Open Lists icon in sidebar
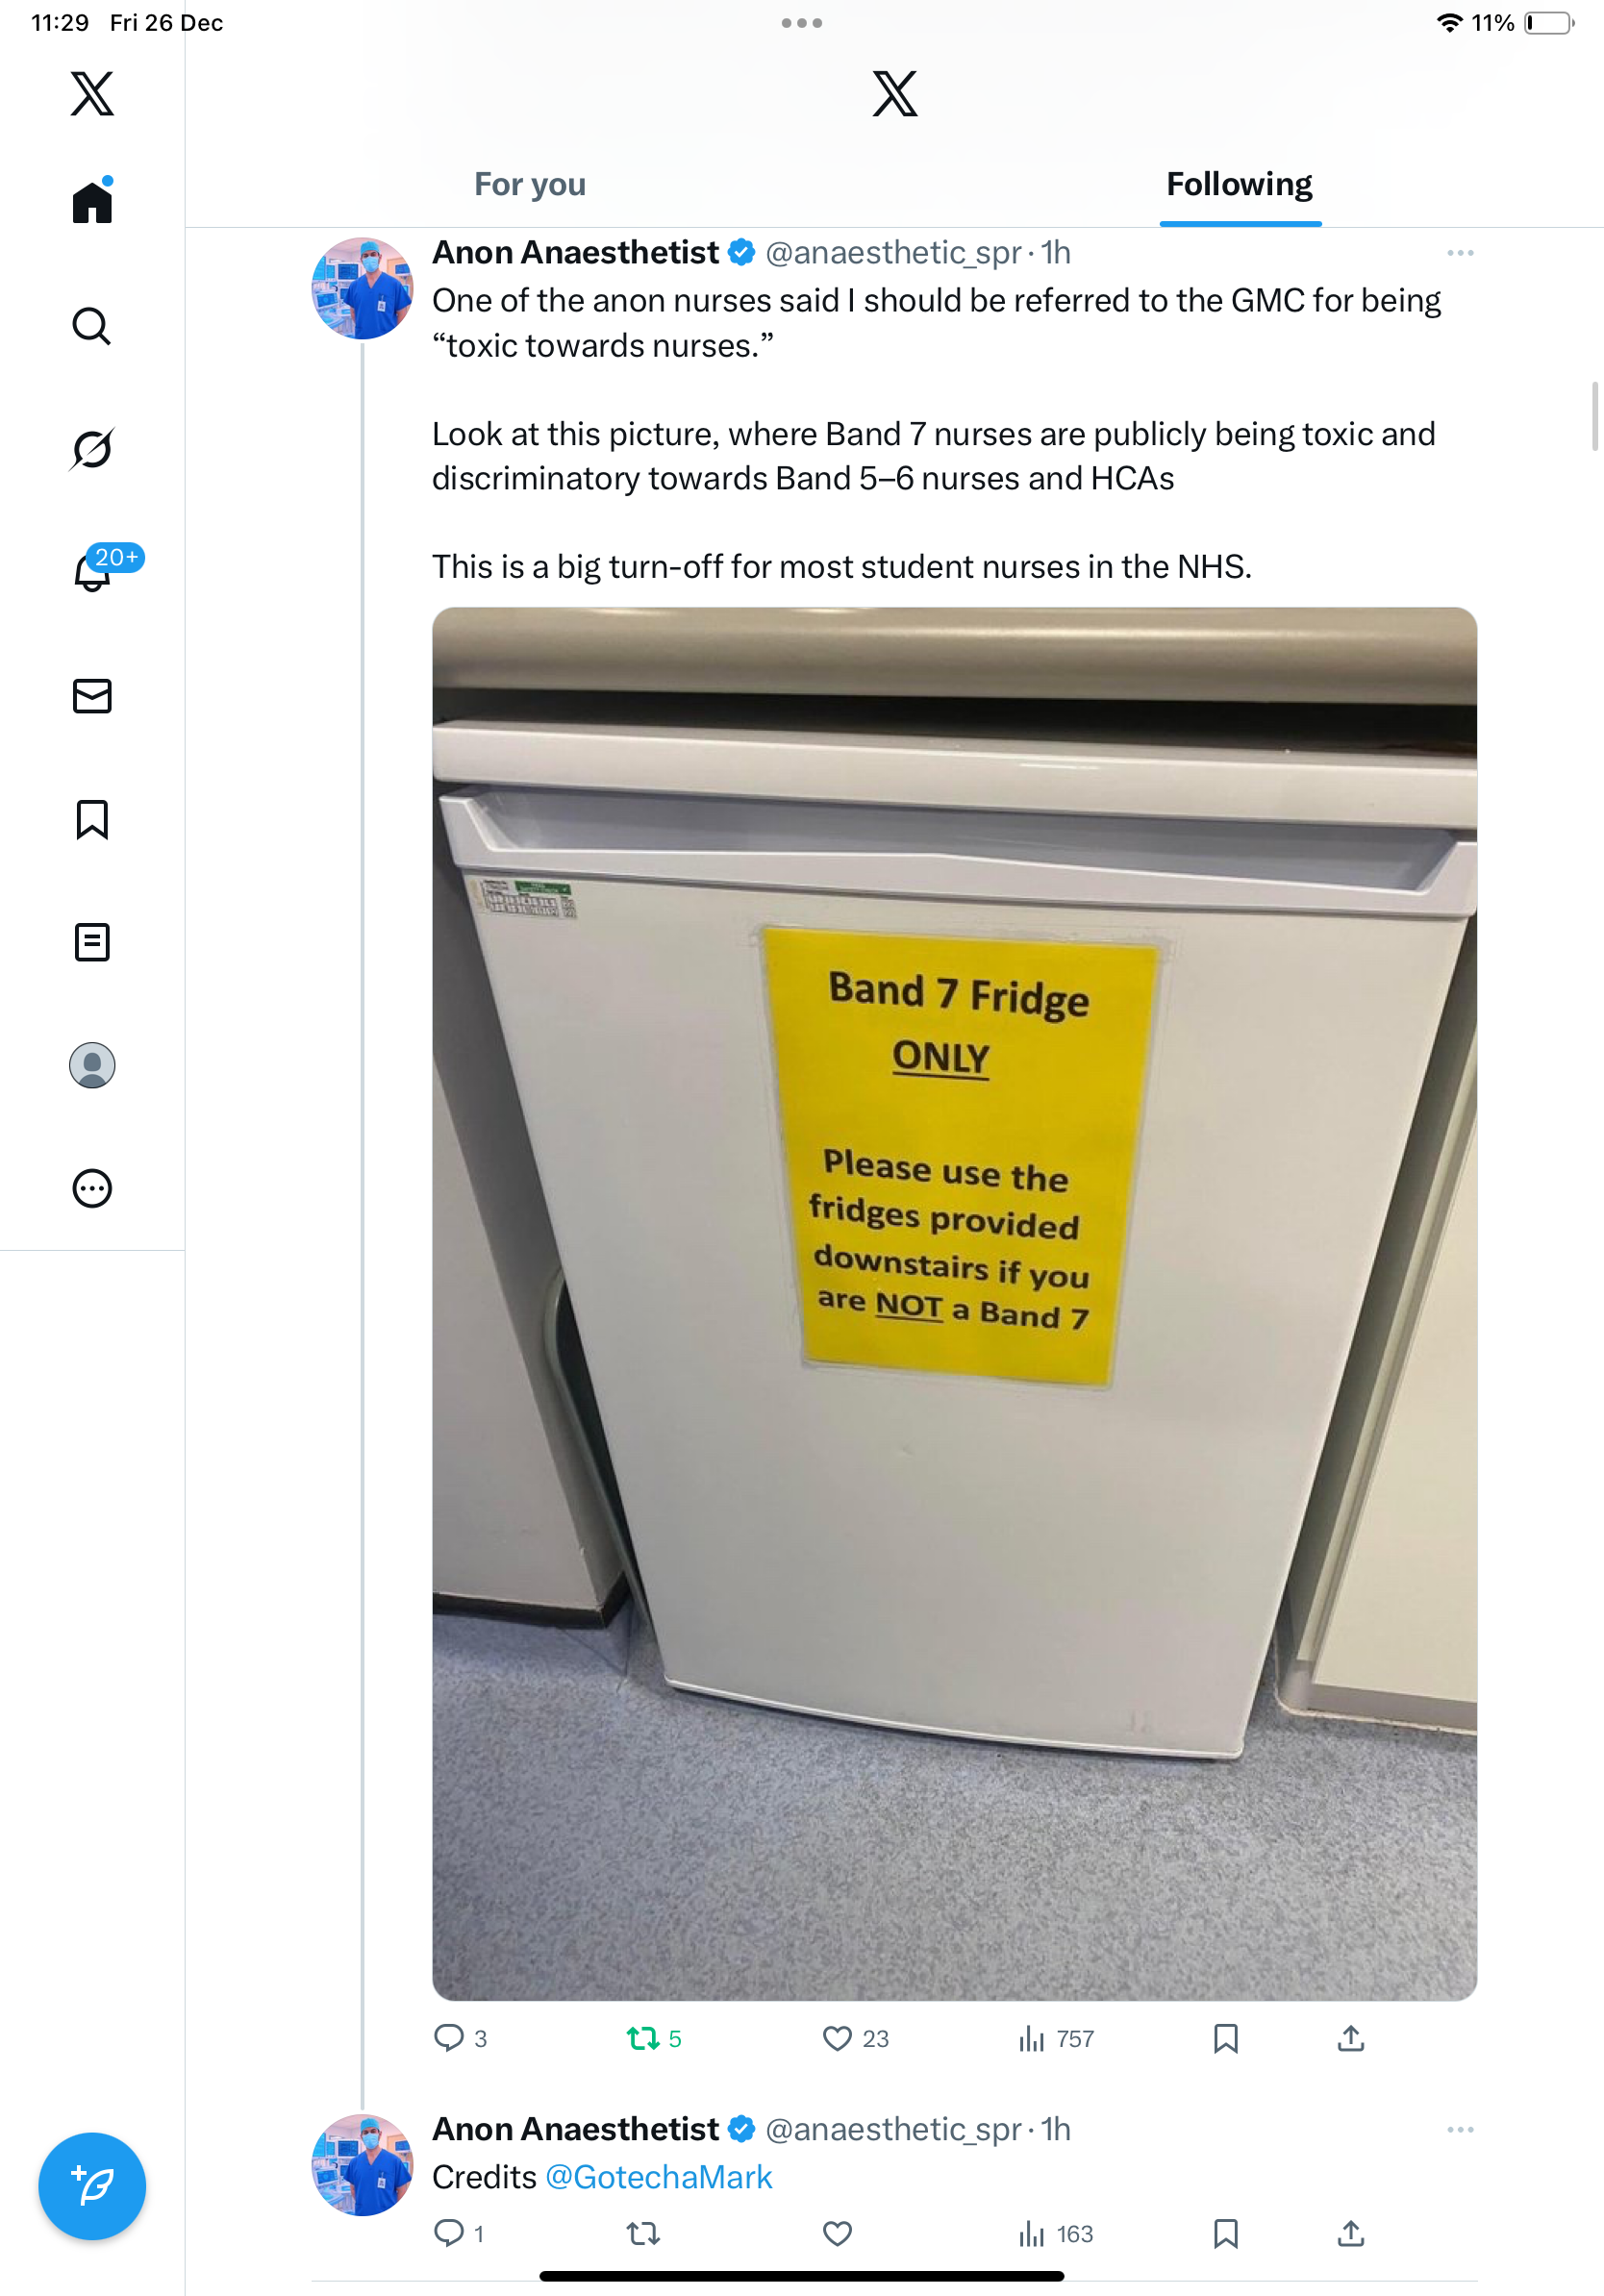Screen dimensions: 1604x2296 92,942
